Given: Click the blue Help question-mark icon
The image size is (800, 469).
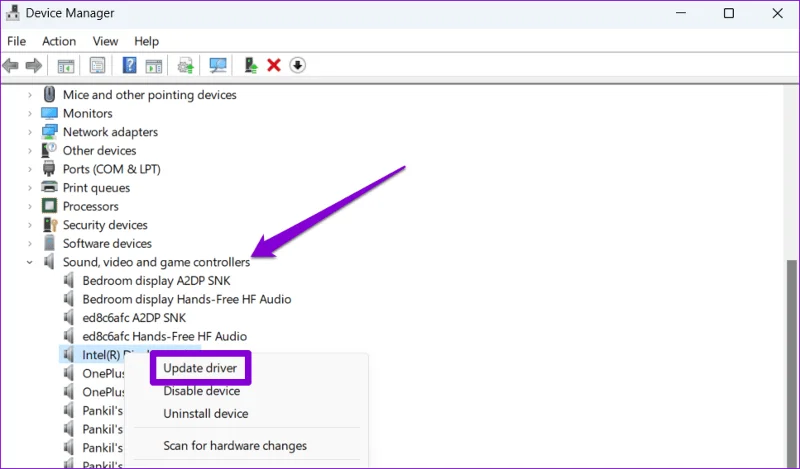Looking at the screenshot, I should [x=130, y=65].
